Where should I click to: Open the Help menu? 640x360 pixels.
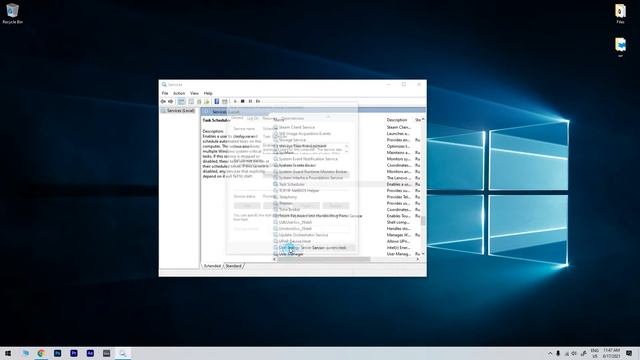(x=208, y=93)
